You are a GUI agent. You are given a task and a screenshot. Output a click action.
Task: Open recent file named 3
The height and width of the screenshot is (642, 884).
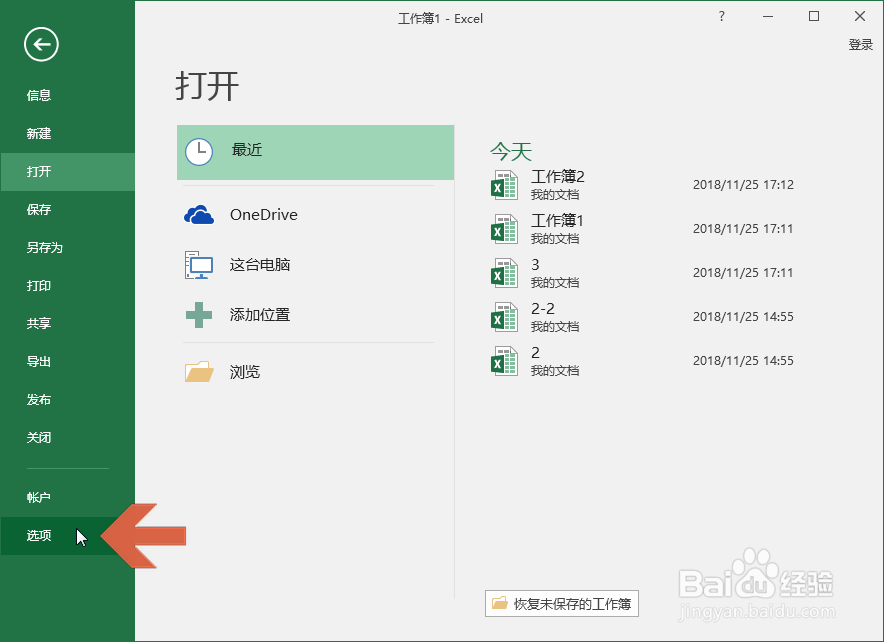tap(535, 264)
